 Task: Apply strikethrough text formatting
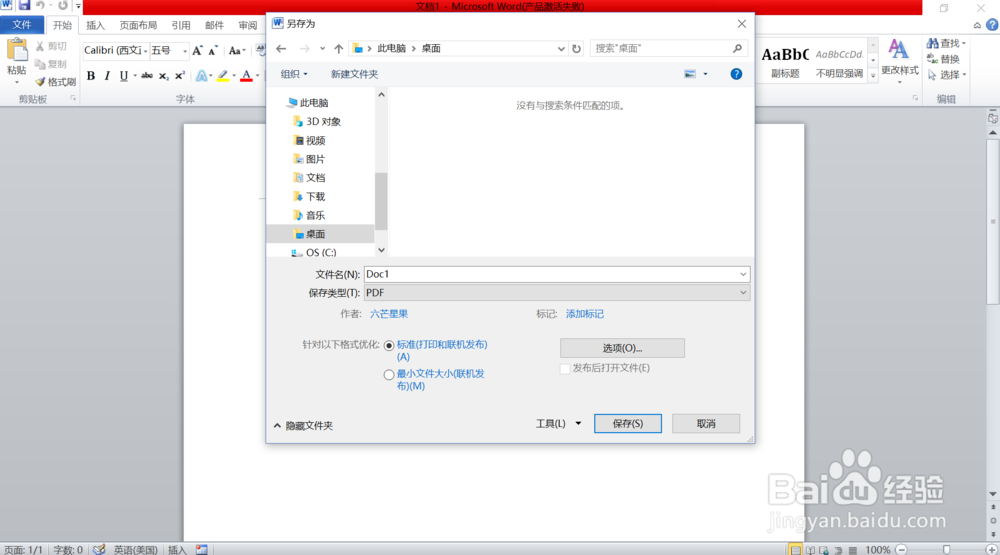coord(147,76)
